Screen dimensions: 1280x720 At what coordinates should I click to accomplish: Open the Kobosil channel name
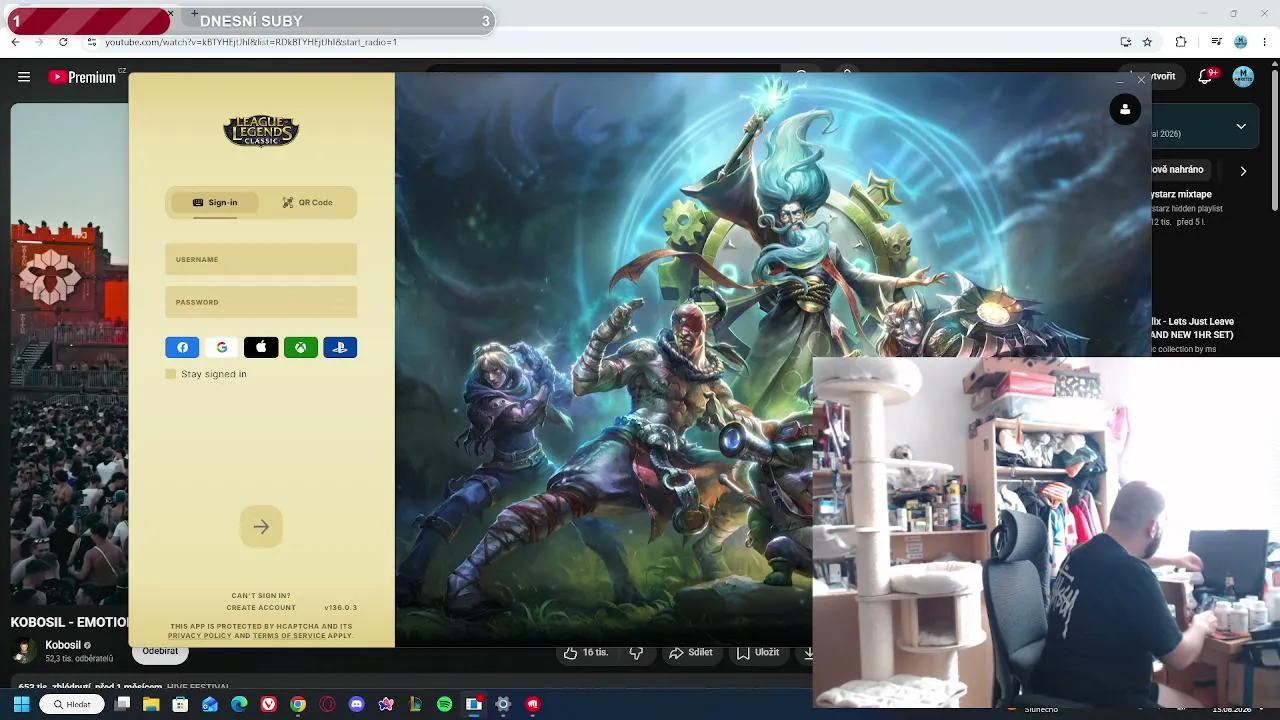pos(63,645)
